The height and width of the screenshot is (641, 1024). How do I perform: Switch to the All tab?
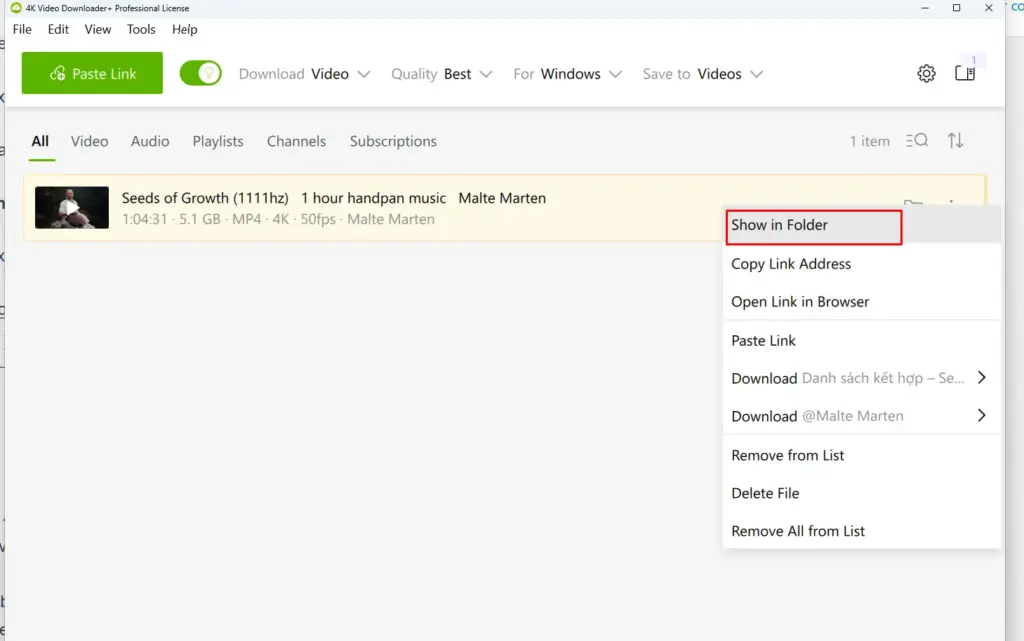(x=40, y=141)
